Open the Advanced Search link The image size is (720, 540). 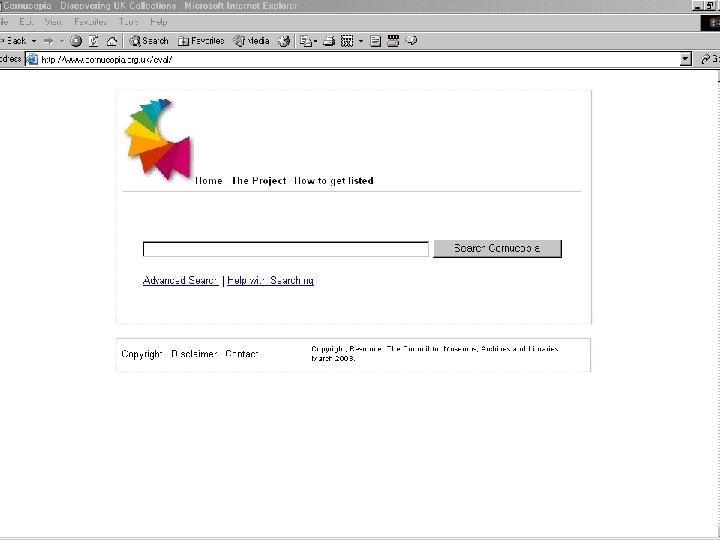tap(180, 280)
